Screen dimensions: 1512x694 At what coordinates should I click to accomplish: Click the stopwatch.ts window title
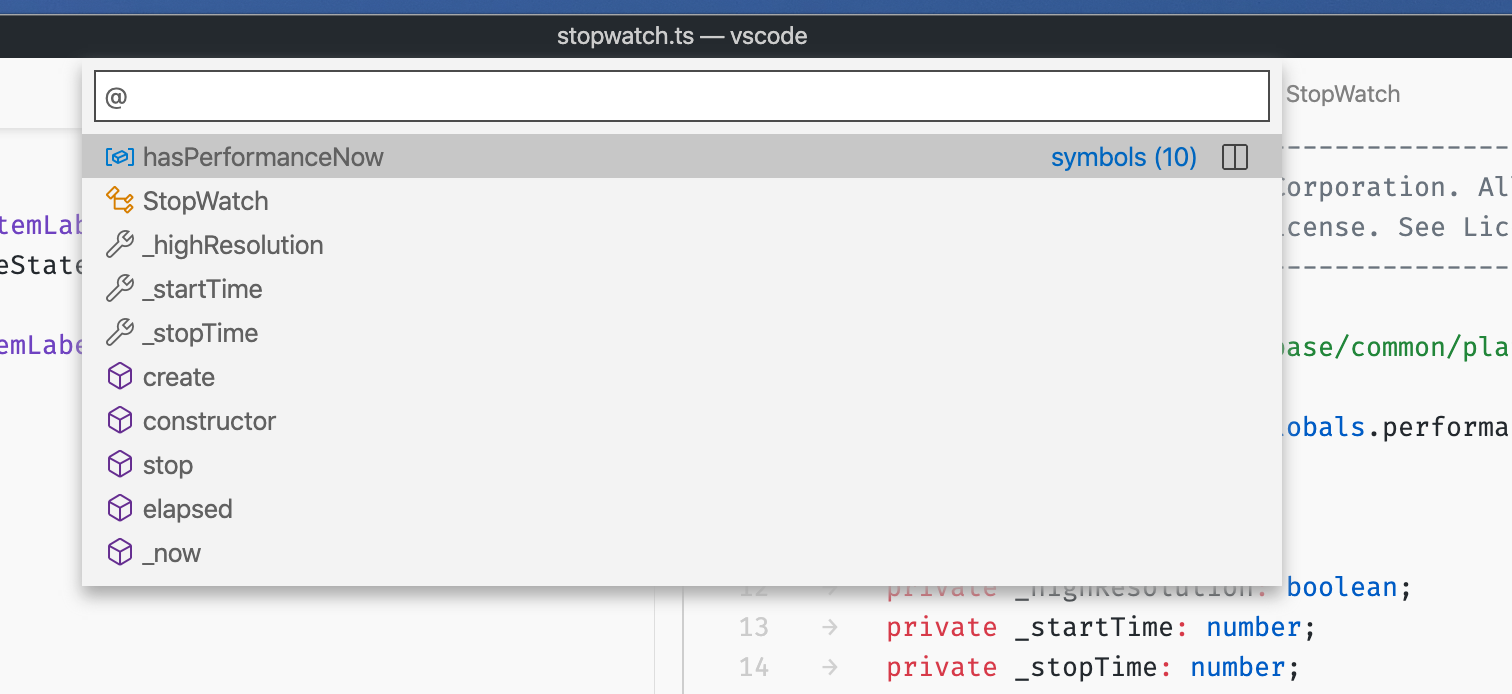point(683,36)
